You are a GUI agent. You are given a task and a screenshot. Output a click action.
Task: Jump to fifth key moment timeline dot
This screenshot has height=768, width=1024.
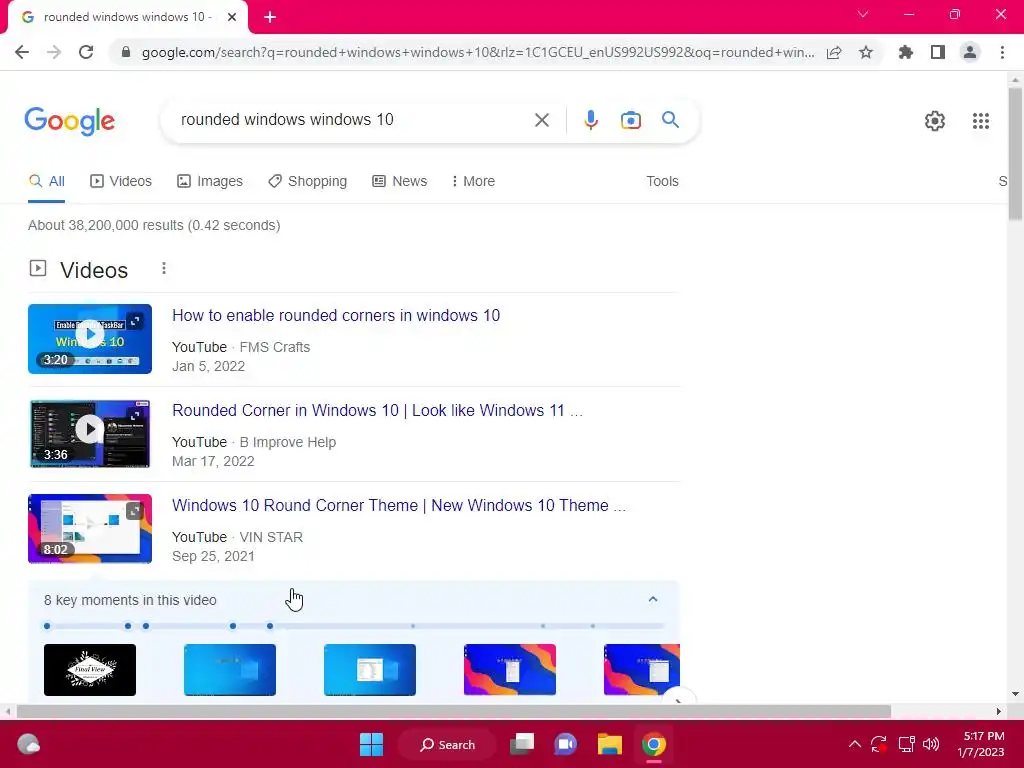270,626
